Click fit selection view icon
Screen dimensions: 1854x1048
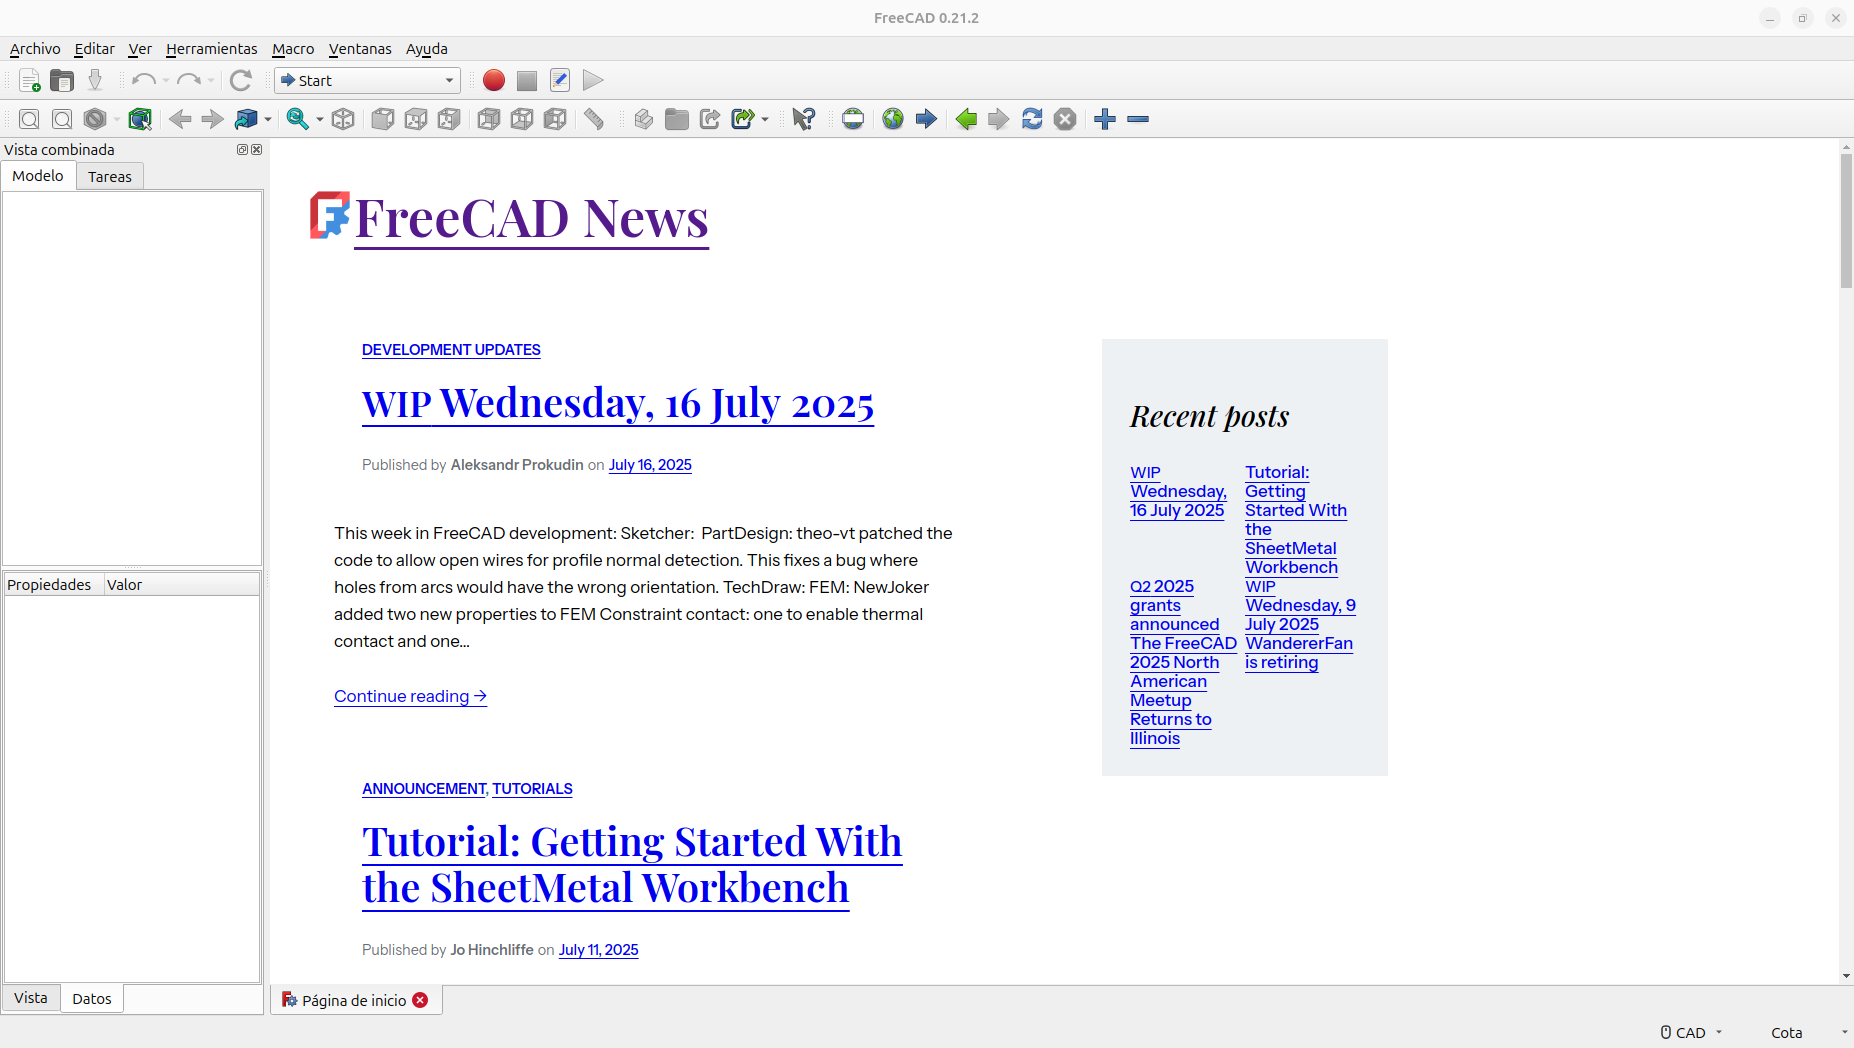click(x=62, y=120)
